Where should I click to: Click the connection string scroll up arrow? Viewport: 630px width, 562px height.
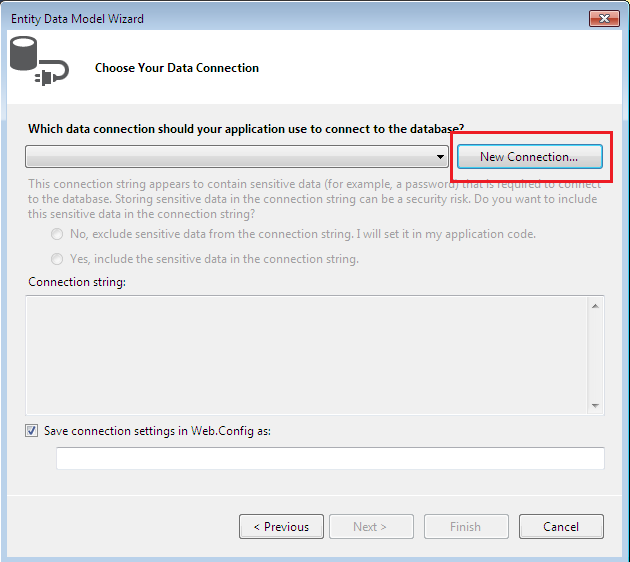(x=595, y=306)
